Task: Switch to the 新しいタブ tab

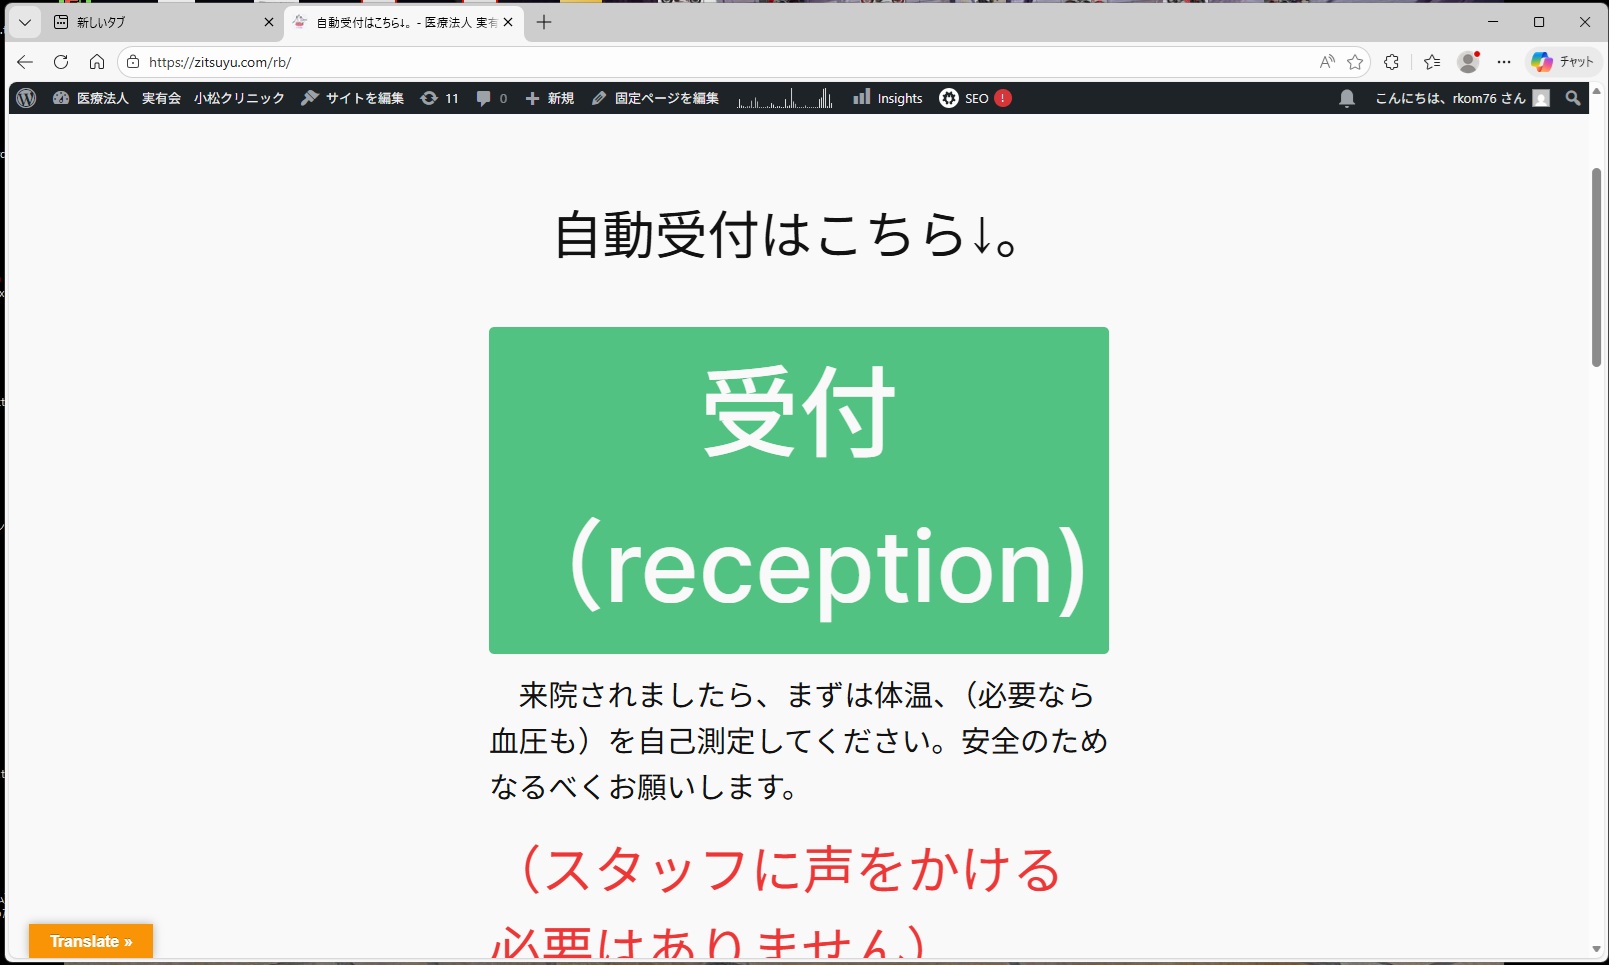Action: click(160, 22)
